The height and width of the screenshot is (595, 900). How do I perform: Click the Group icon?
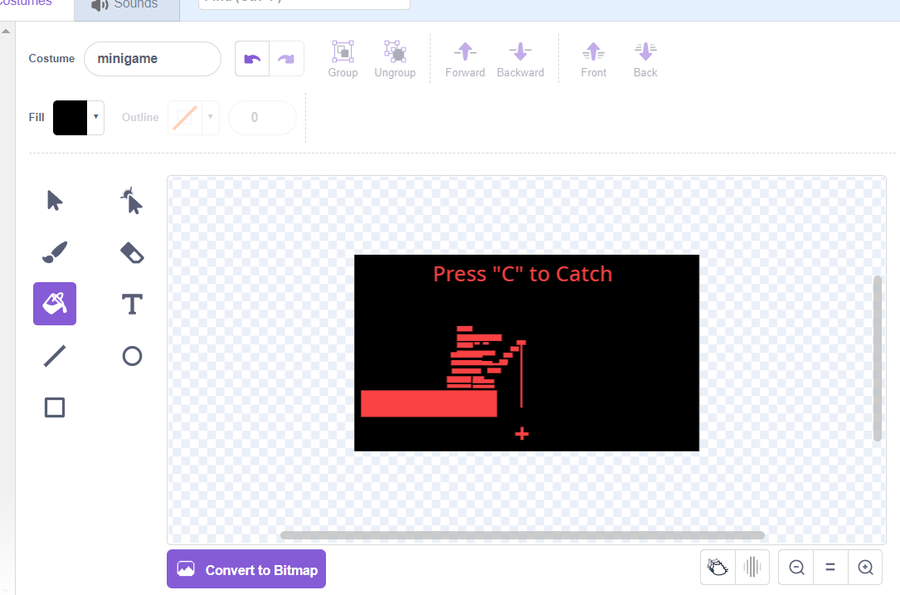point(343,59)
